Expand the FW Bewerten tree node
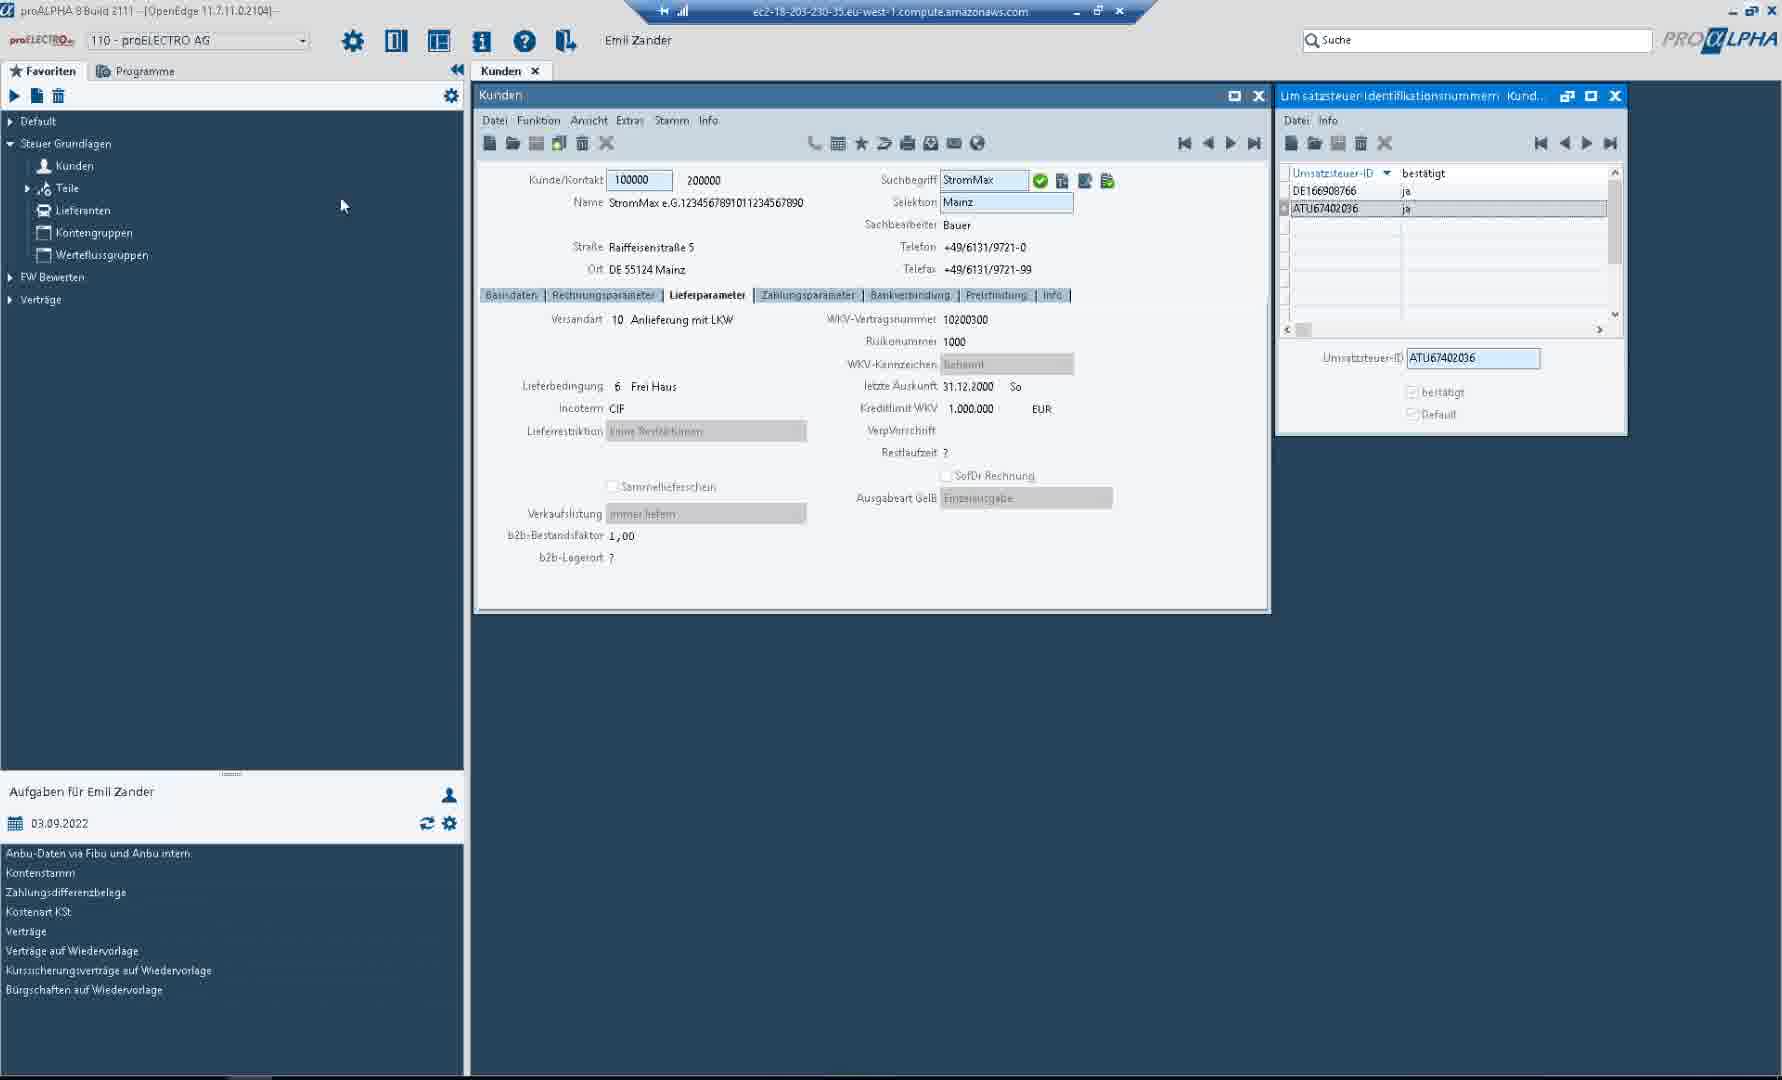The image size is (1782, 1080). click(x=10, y=277)
